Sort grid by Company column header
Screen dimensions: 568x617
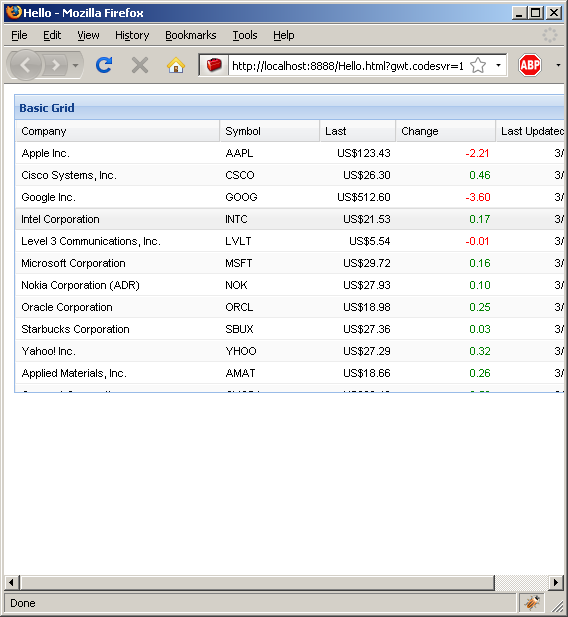[117, 131]
